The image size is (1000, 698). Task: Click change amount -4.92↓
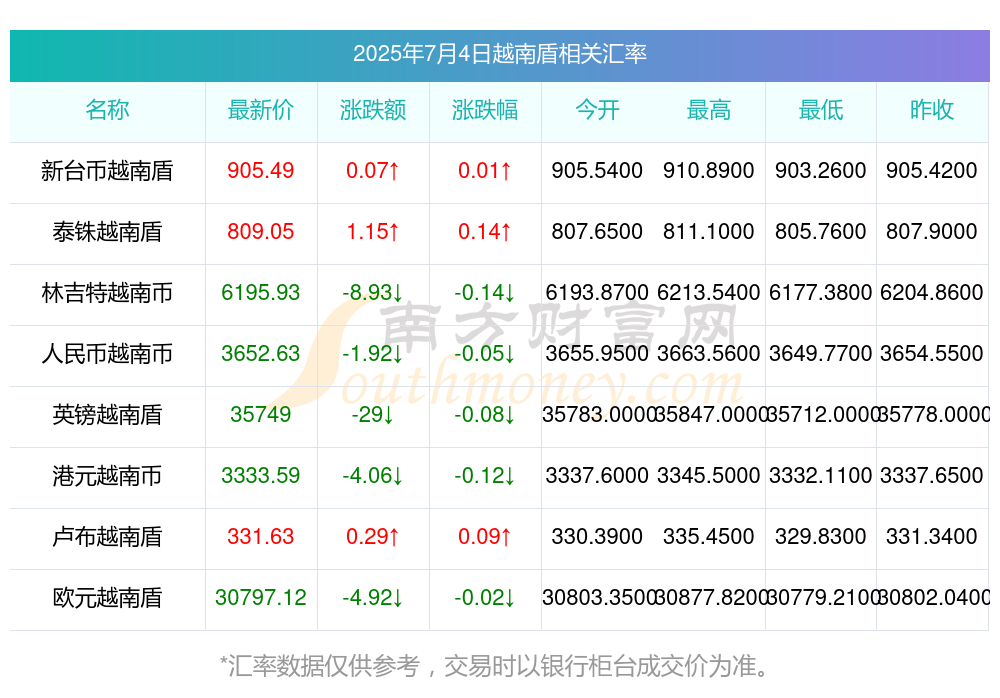coord(372,597)
